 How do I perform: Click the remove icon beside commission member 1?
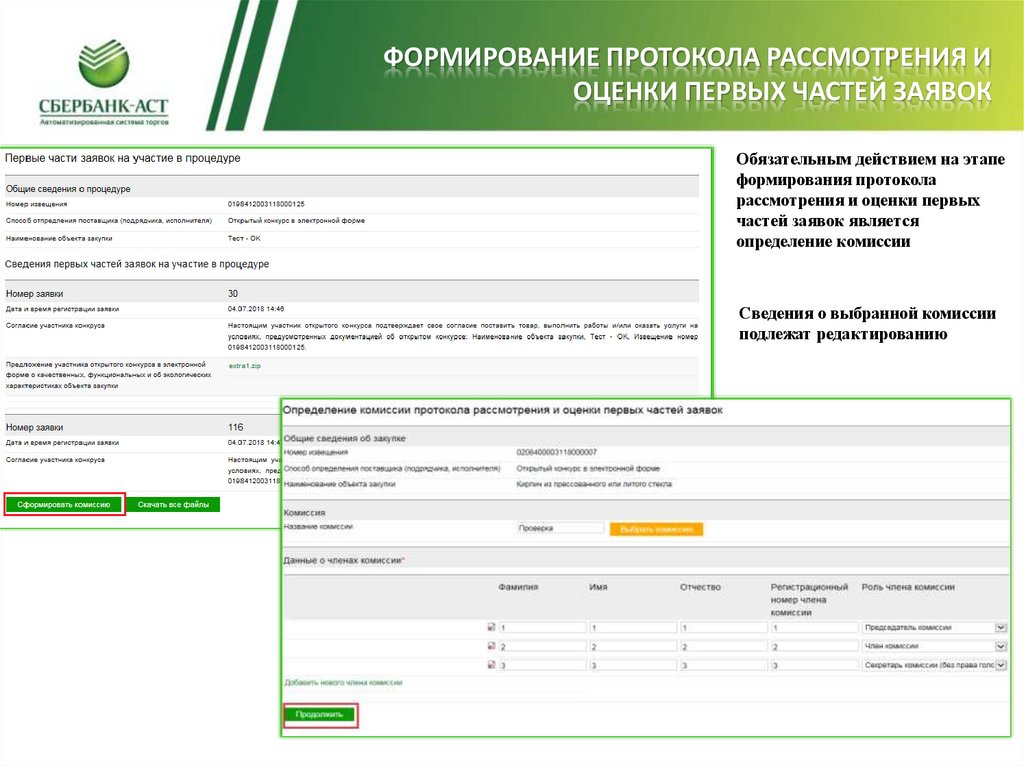491,629
